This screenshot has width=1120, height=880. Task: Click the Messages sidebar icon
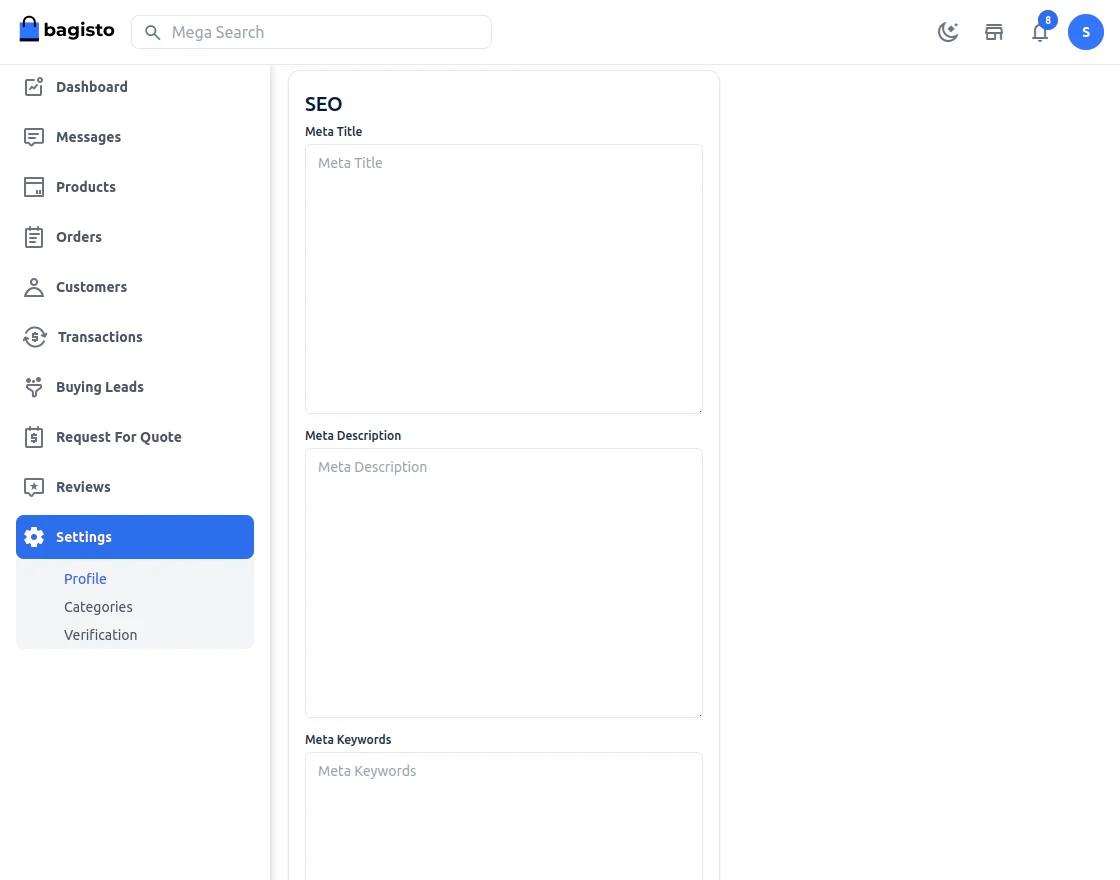pos(34,137)
